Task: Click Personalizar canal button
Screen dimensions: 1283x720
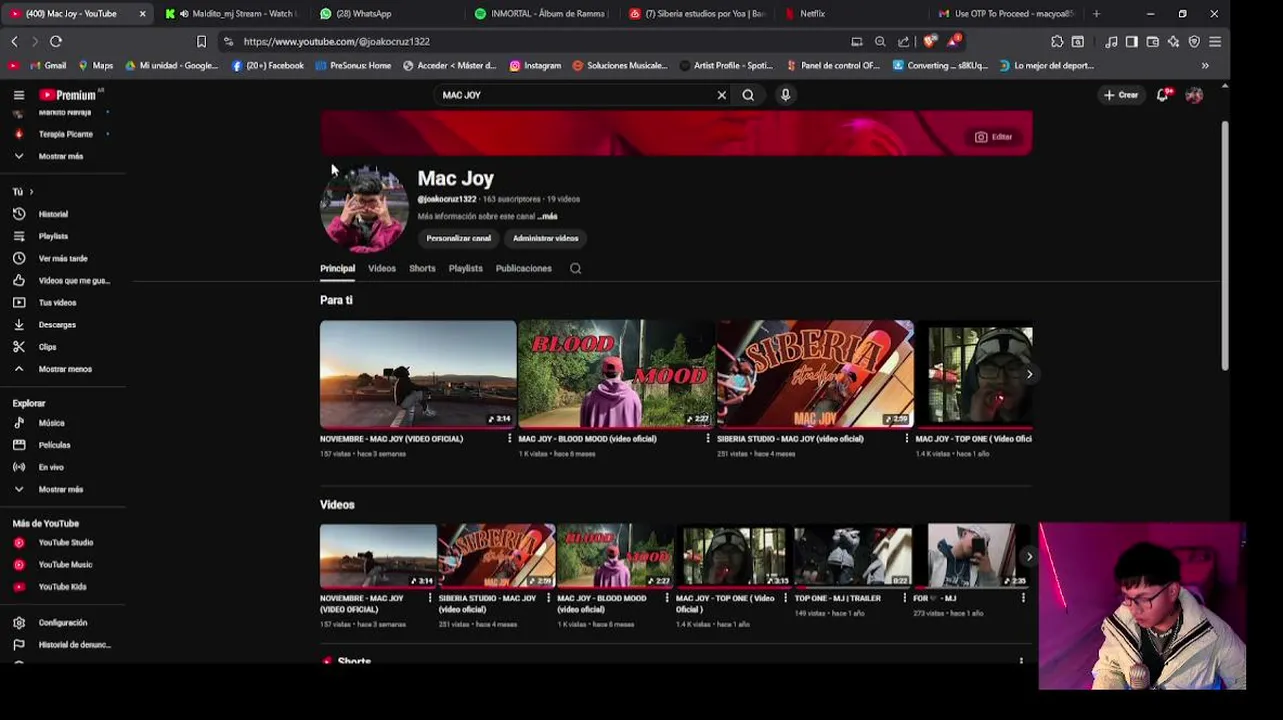Action: click(x=458, y=238)
